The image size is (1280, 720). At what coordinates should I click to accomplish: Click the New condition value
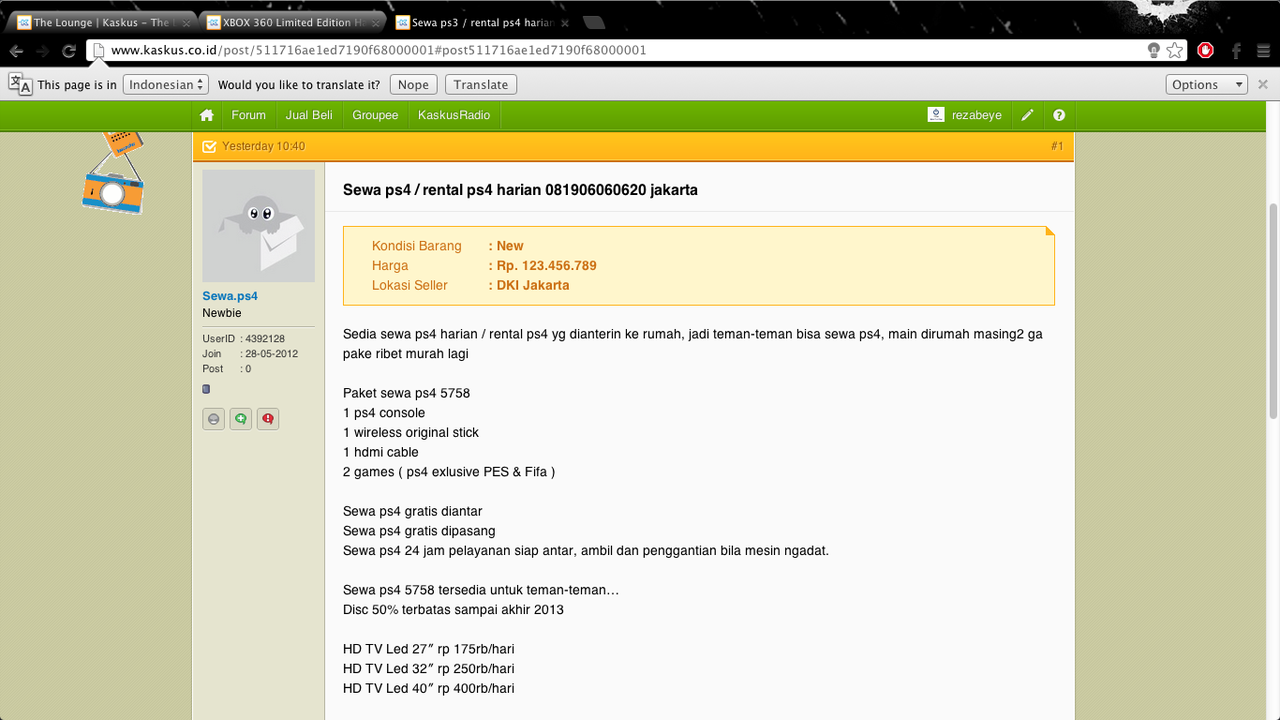pos(510,246)
